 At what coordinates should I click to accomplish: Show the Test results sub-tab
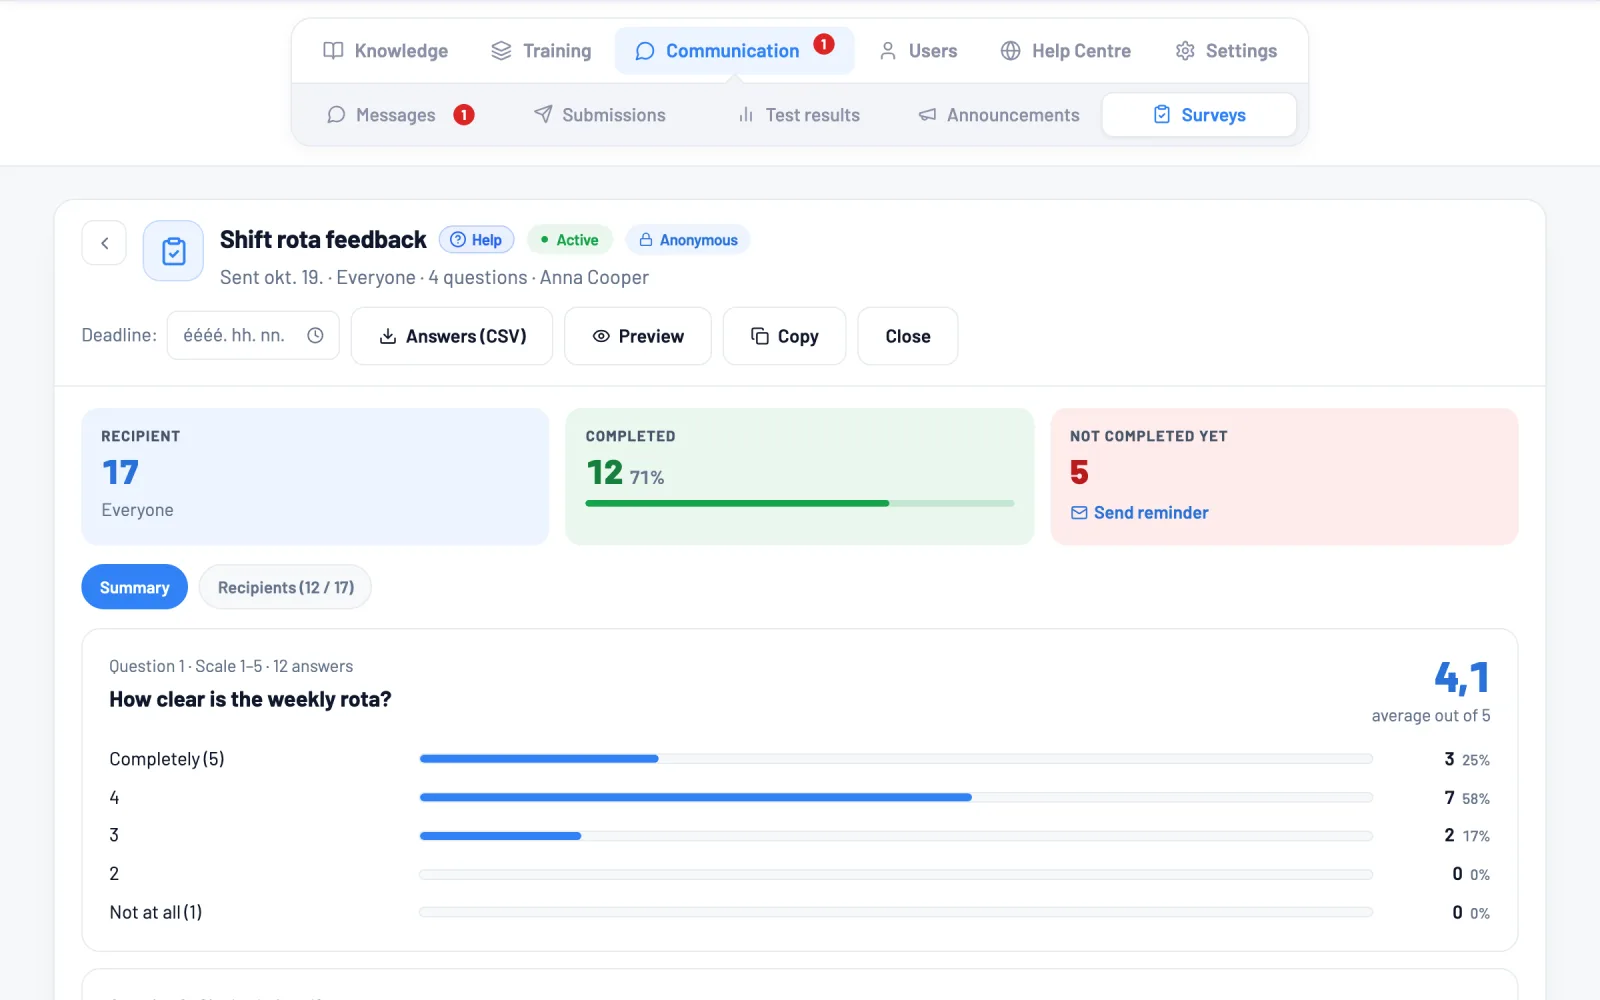coord(799,115)
